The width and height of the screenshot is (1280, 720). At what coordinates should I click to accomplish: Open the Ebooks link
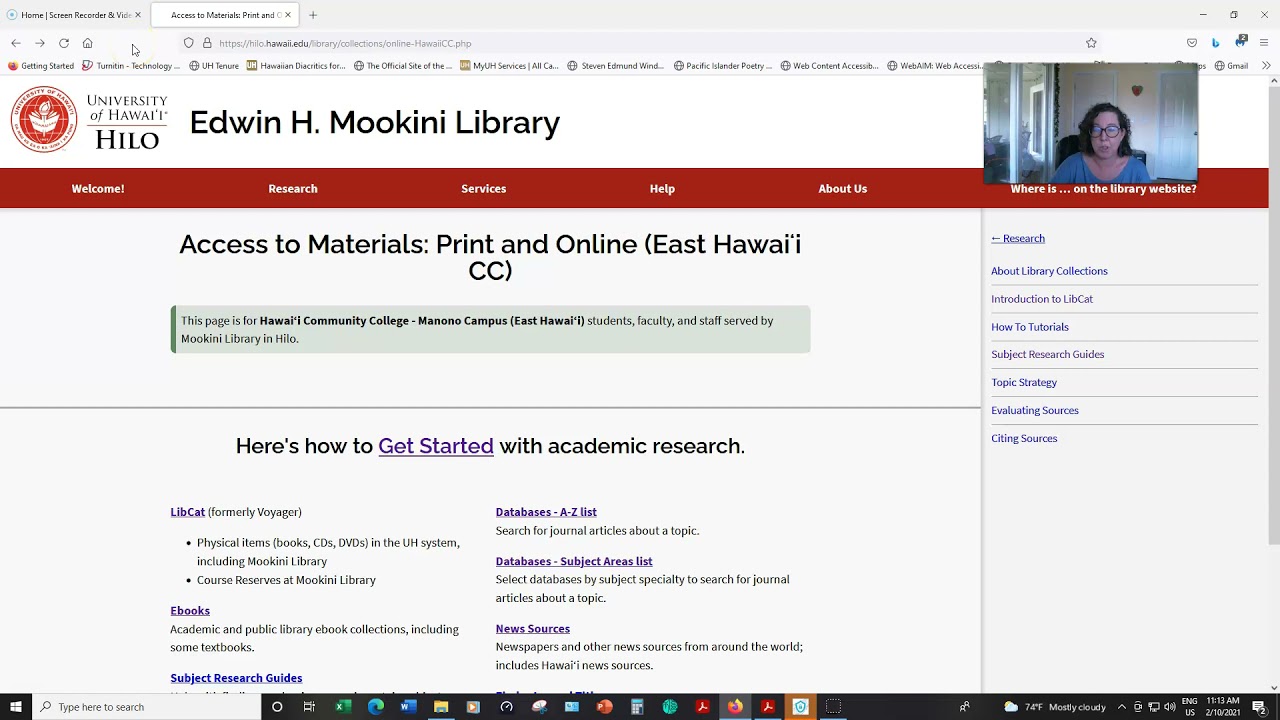[190, 611]
